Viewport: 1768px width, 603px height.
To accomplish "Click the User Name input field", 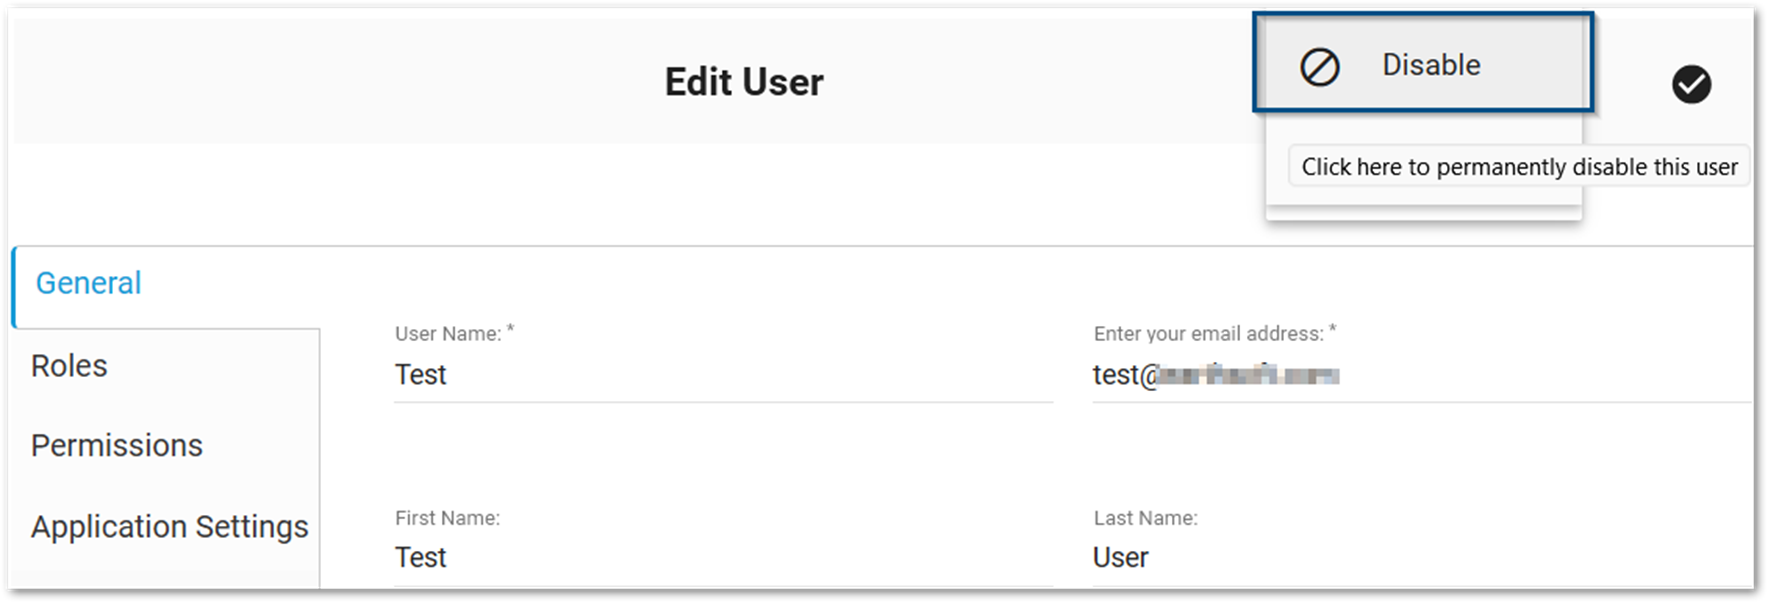I will point(720,375).
